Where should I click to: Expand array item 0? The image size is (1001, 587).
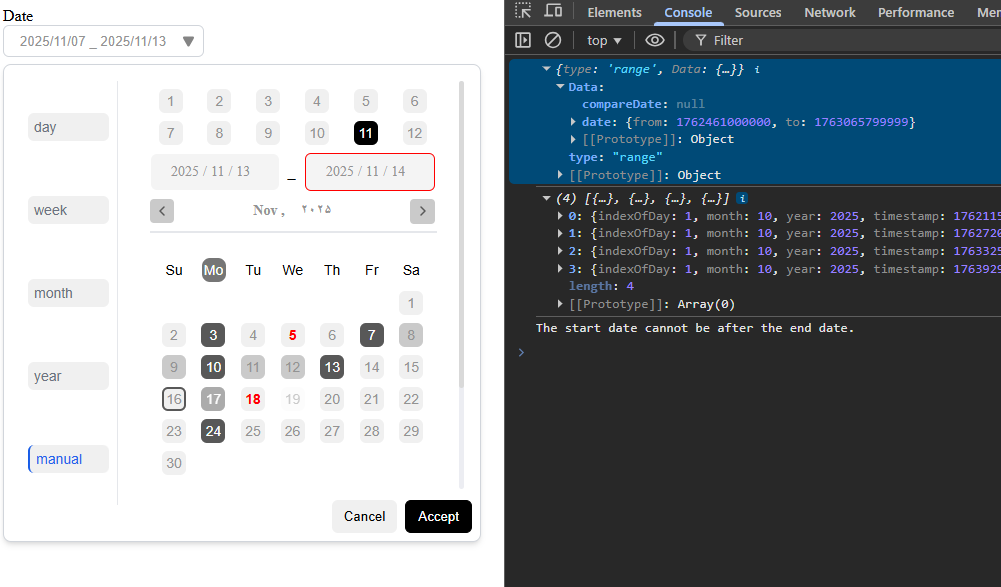(560, 216)
